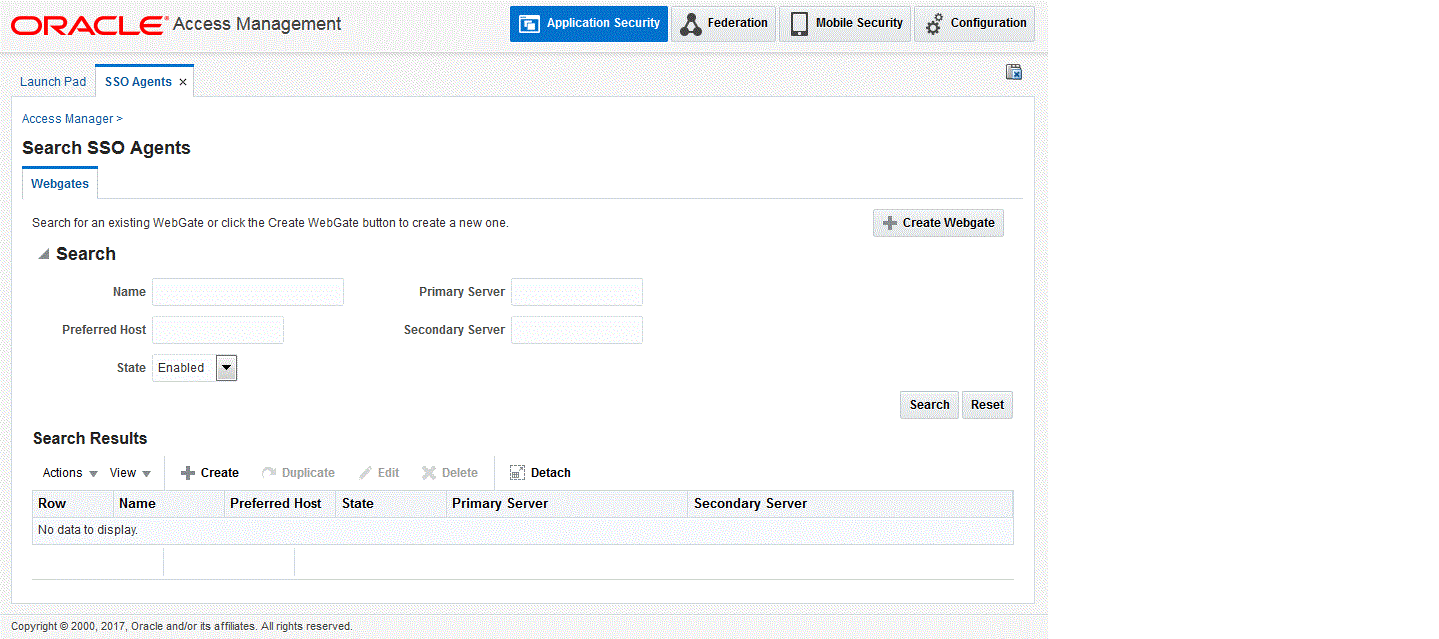Focus the Name search field
This screenshot has width=1439, height=639.
[x=248, y=292]
